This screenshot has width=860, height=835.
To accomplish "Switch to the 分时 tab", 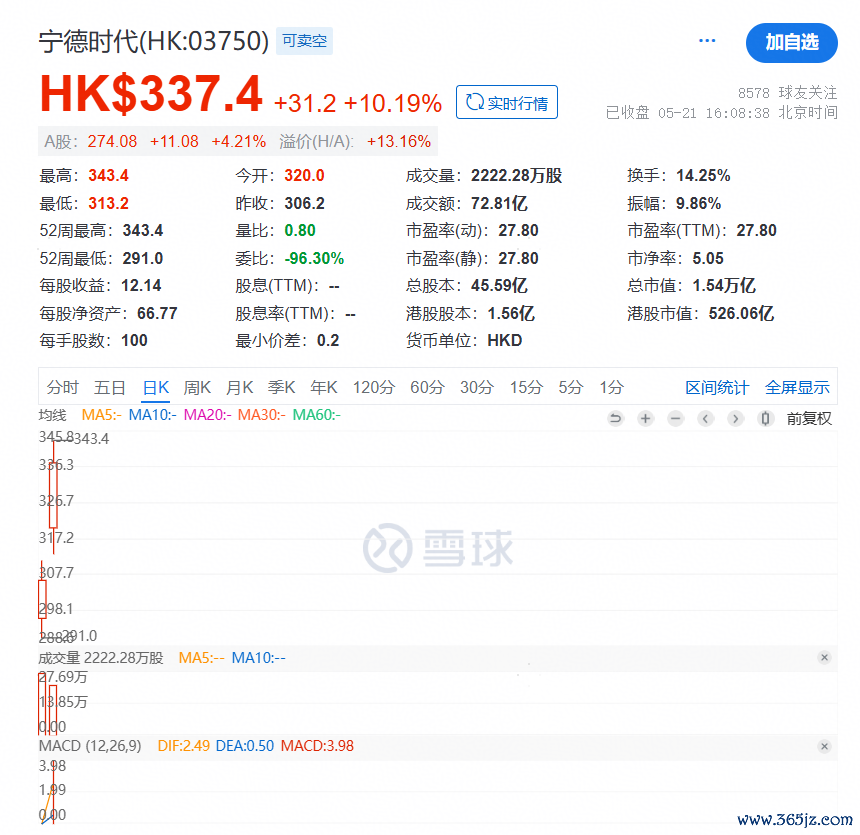I will (63, 387).
